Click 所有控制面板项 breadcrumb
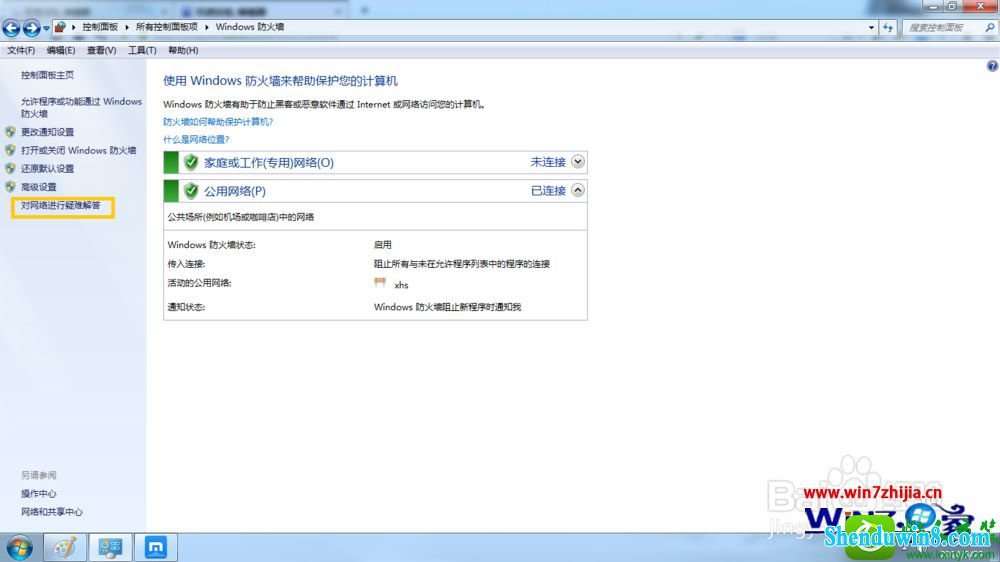The image size is (1000, 562). click(x=166, y=27)
